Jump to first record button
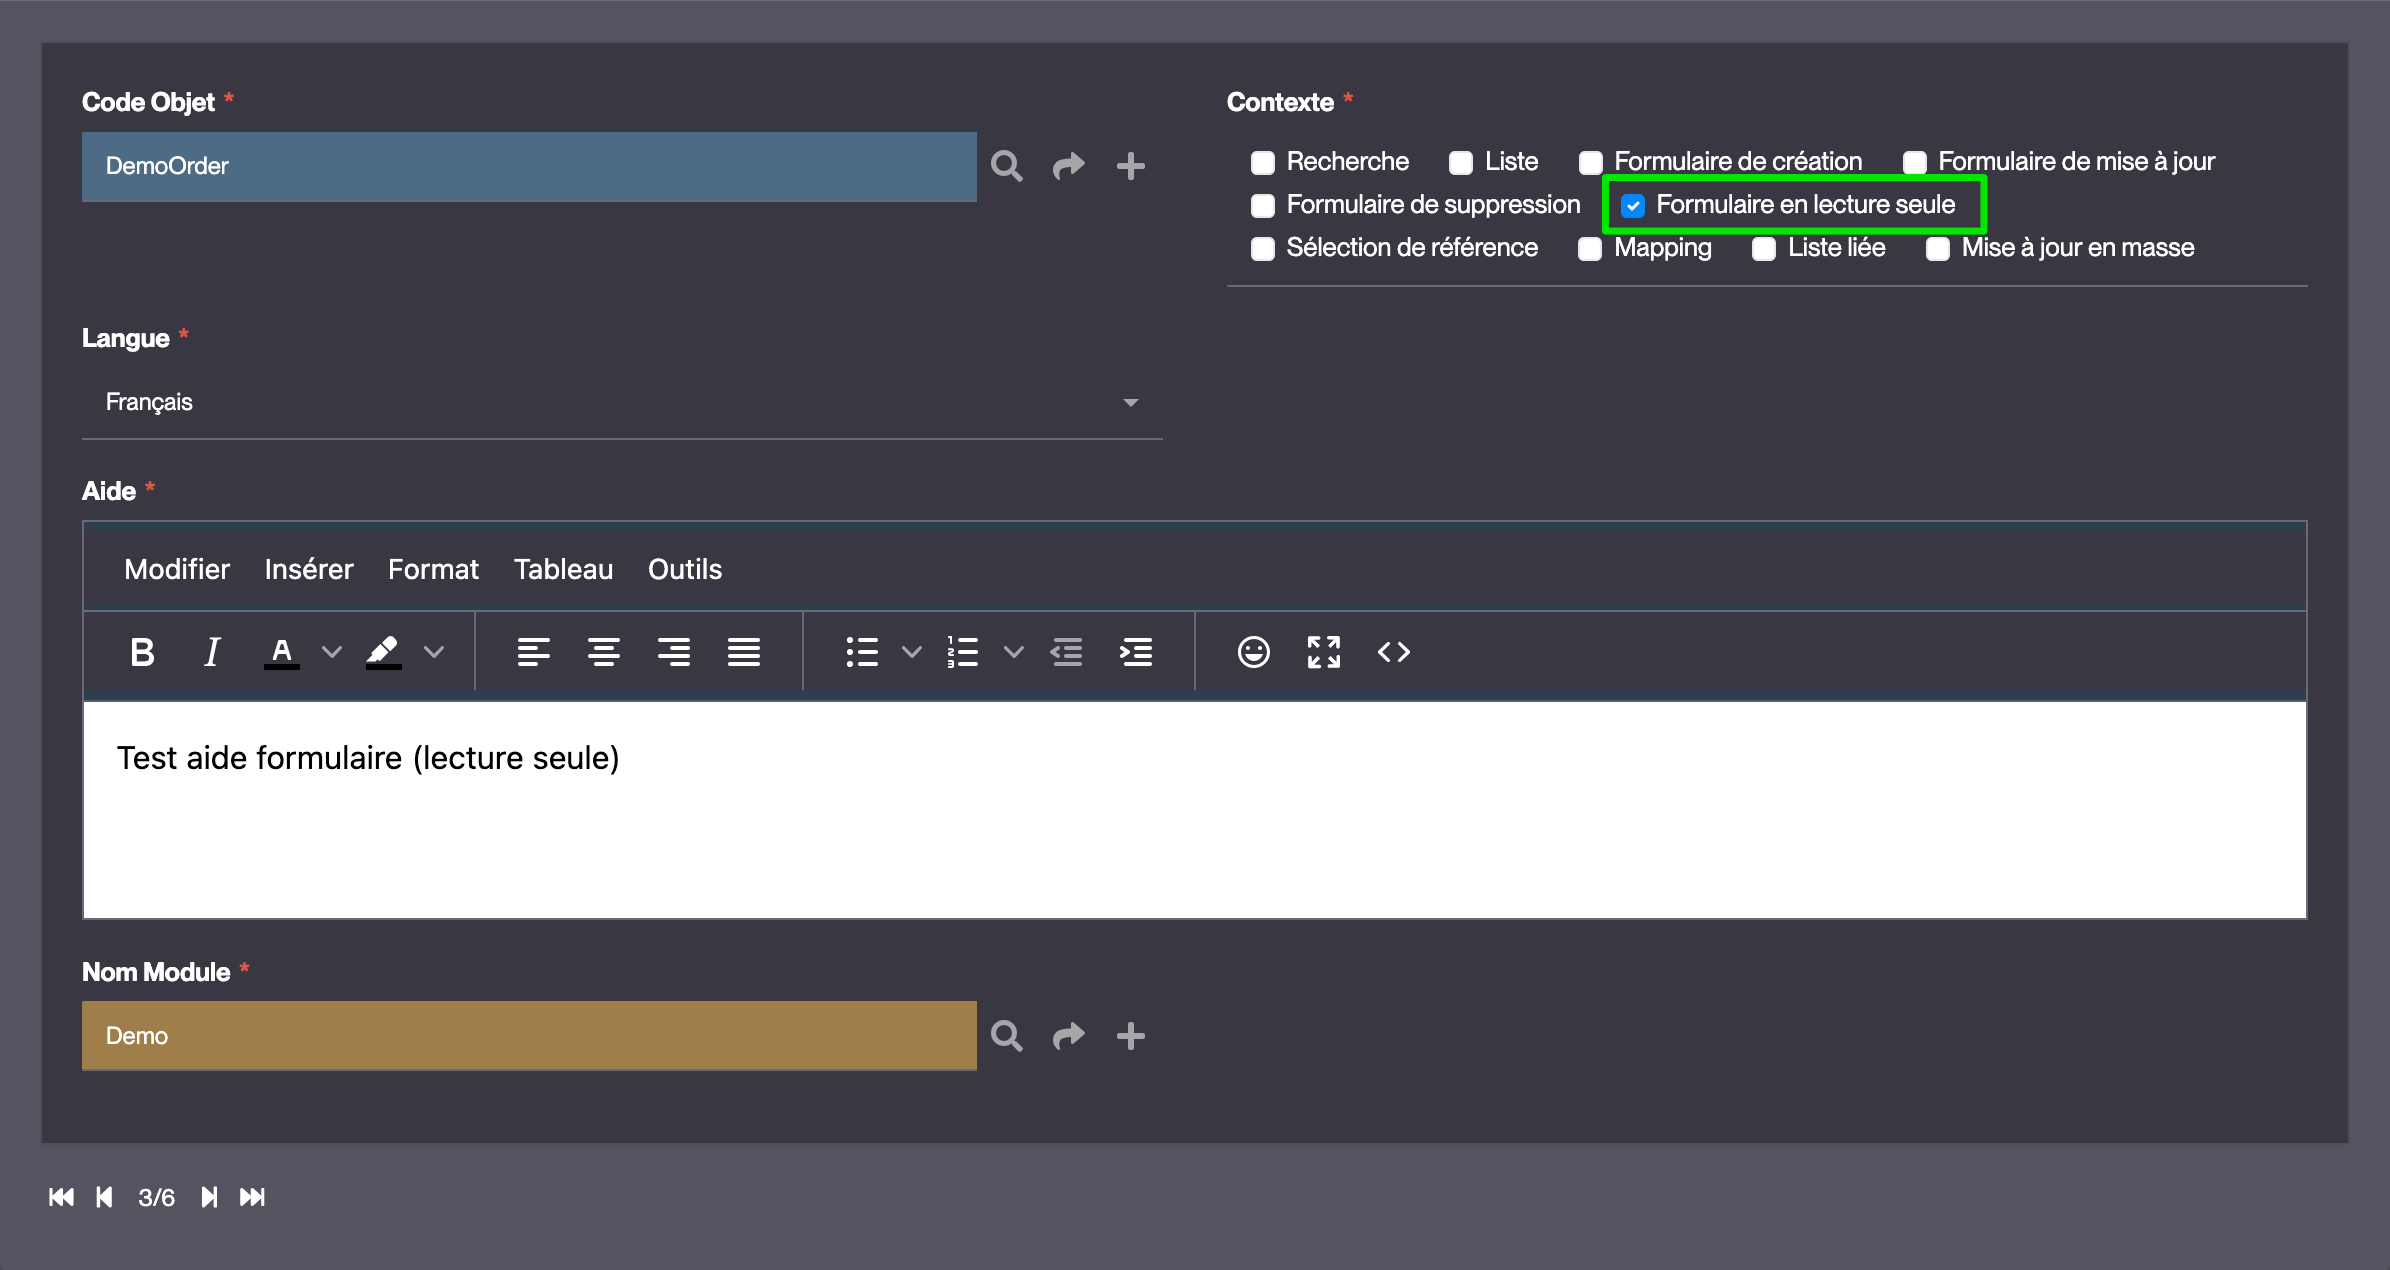Screen dimensions: 2390x1270 click(61, 1197)
